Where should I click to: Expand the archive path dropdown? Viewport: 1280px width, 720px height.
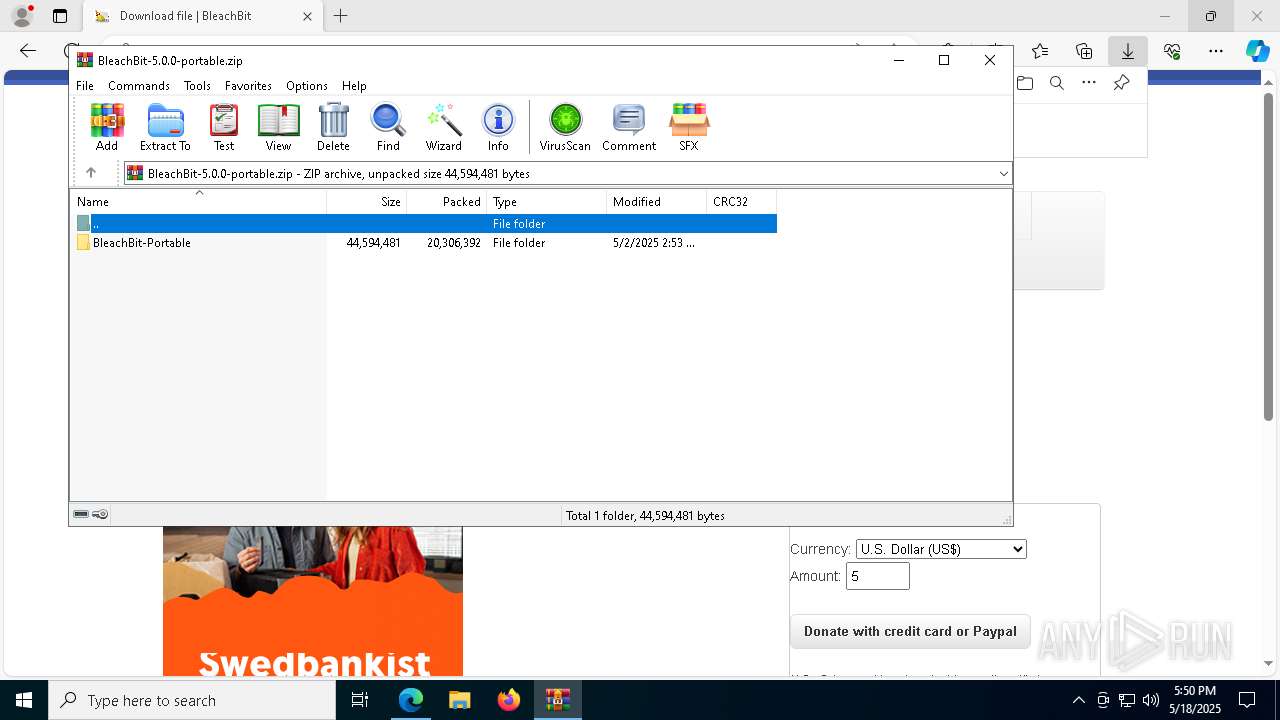1003,174
